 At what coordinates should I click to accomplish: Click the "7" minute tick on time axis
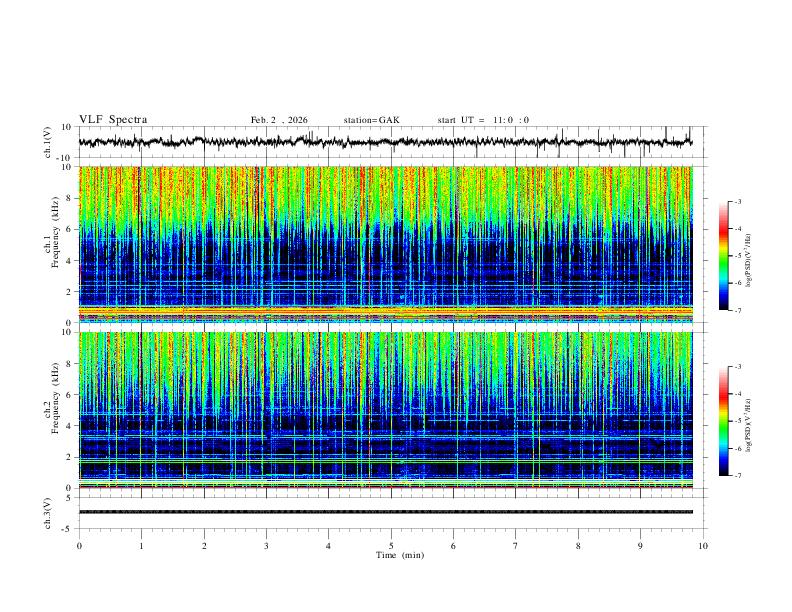tap(516, 546)
